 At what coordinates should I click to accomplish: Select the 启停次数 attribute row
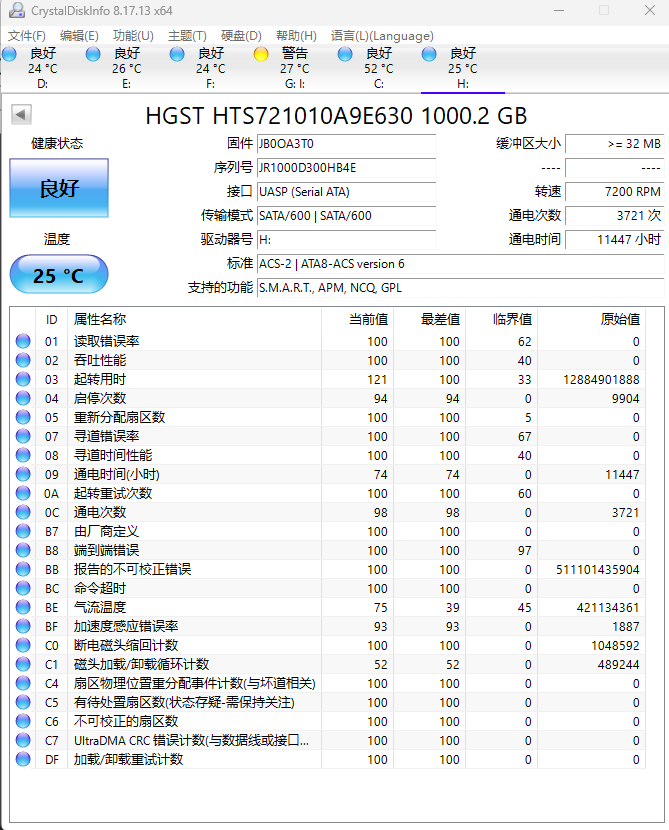pos(328,398)
